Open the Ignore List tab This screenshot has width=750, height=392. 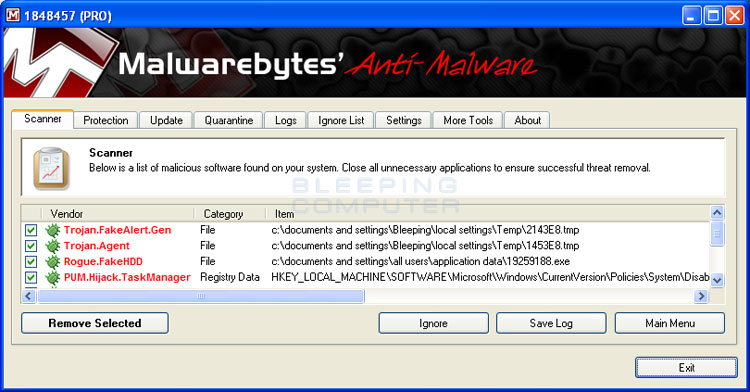tap(341, 120)
